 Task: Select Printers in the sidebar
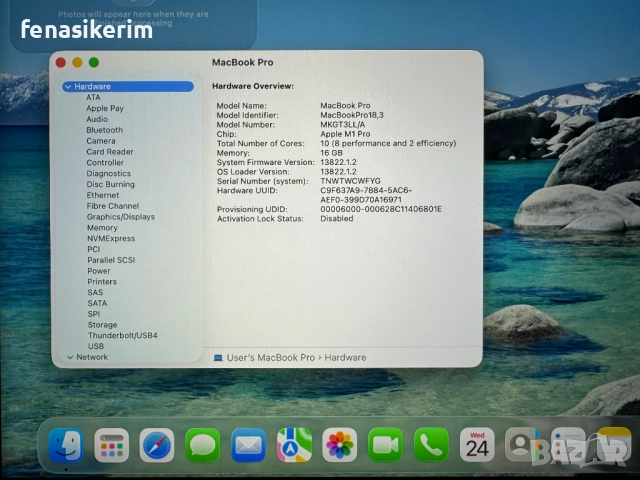coord(102,282)
